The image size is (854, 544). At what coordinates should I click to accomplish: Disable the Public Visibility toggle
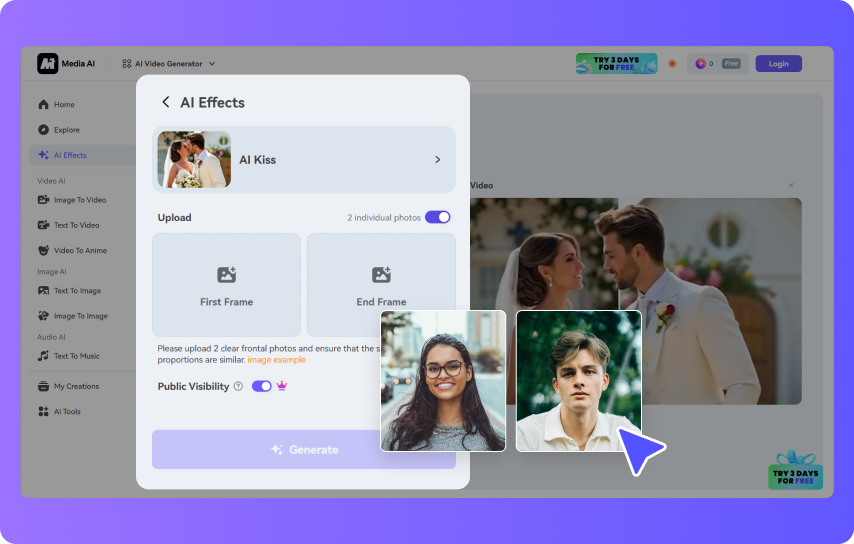[x=261, y=386]
